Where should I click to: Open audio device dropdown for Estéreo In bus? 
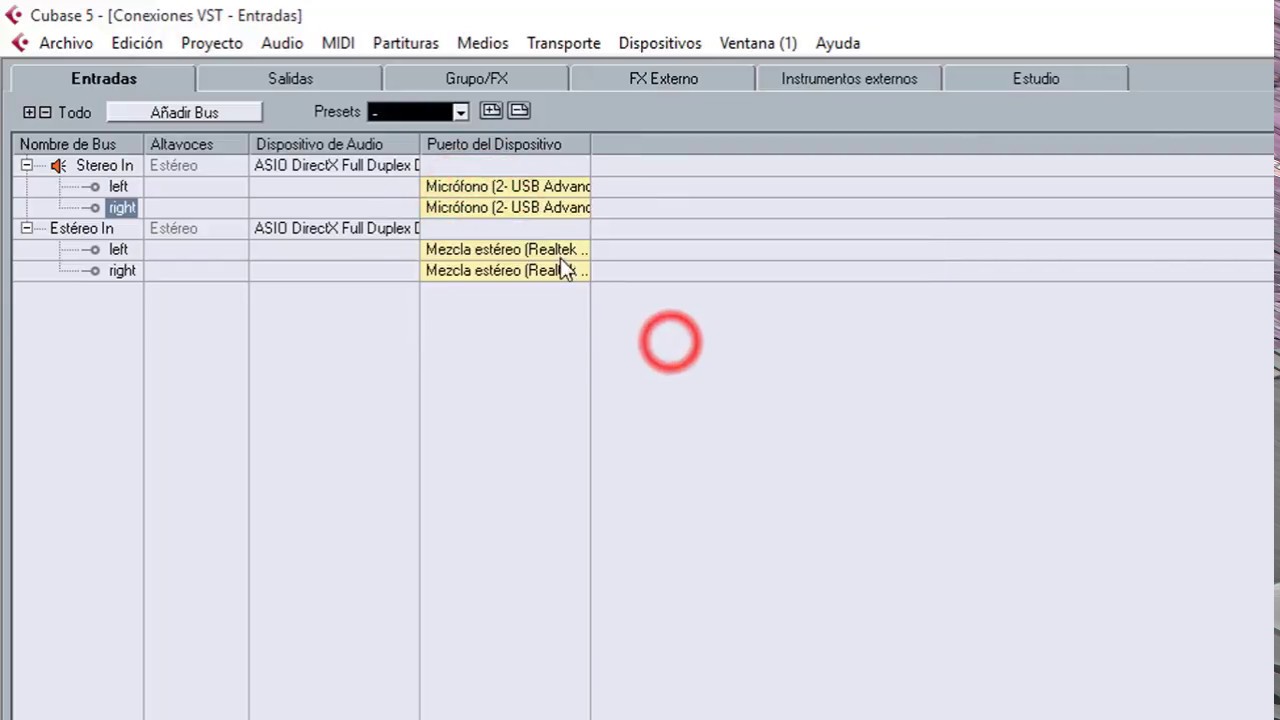coord(334,229)
